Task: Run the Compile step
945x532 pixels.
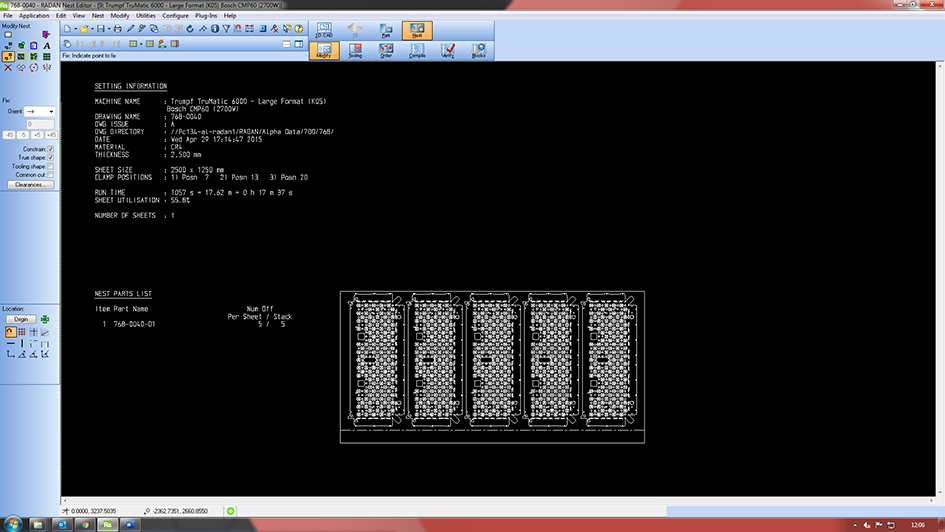Action: (417, 51)
